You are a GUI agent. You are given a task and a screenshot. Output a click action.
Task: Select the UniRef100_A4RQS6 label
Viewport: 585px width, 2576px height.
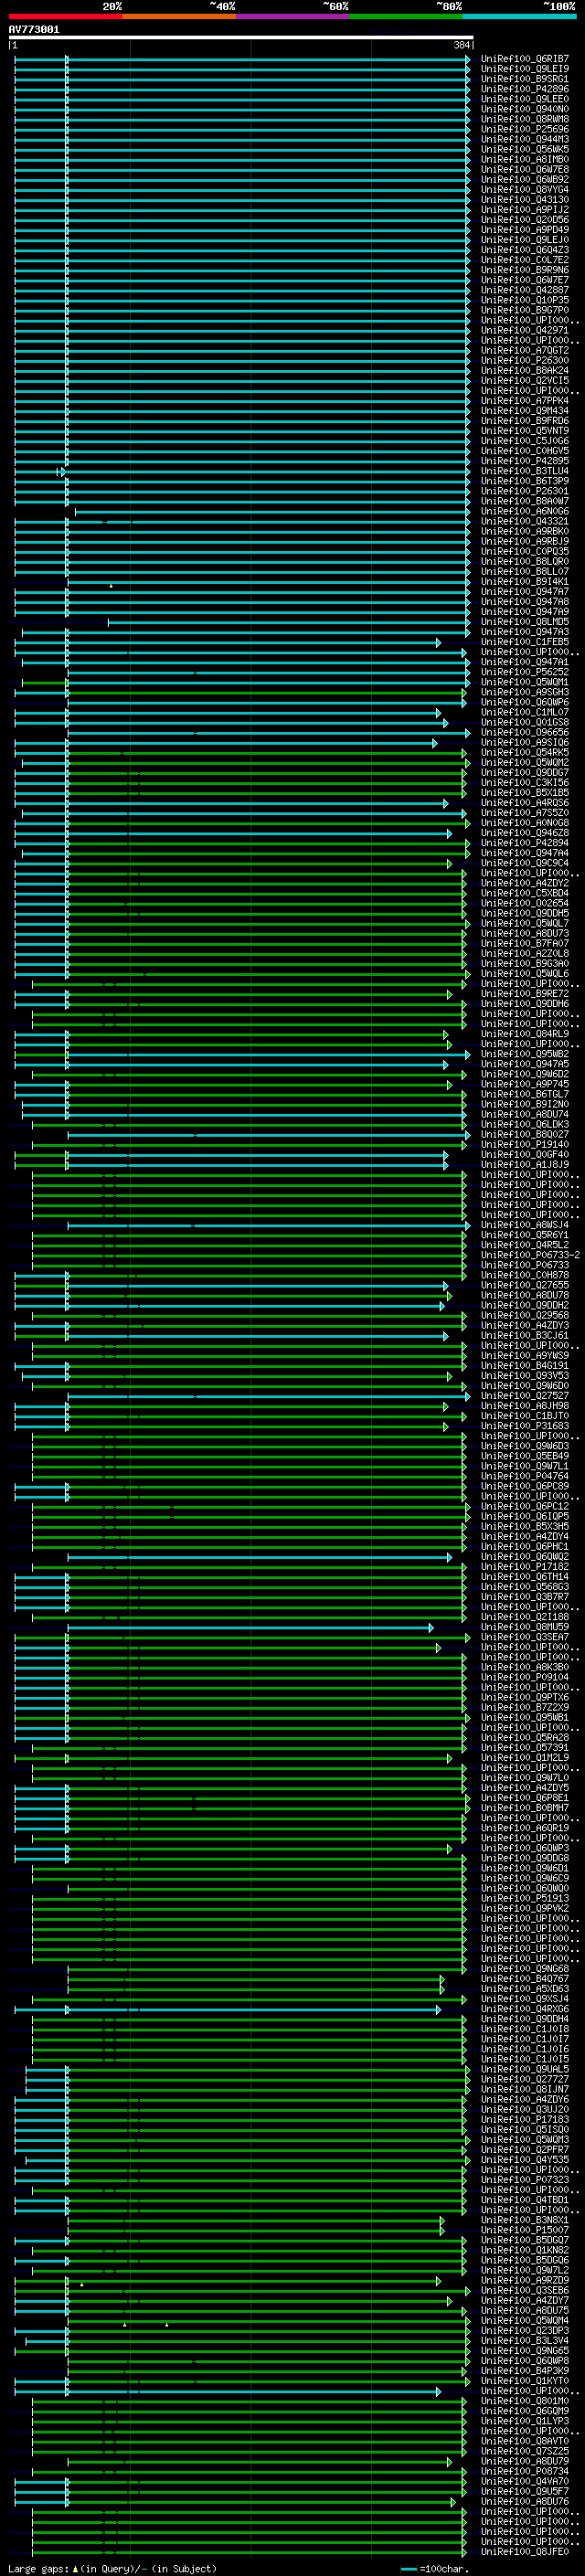click(x=524, y=803)
